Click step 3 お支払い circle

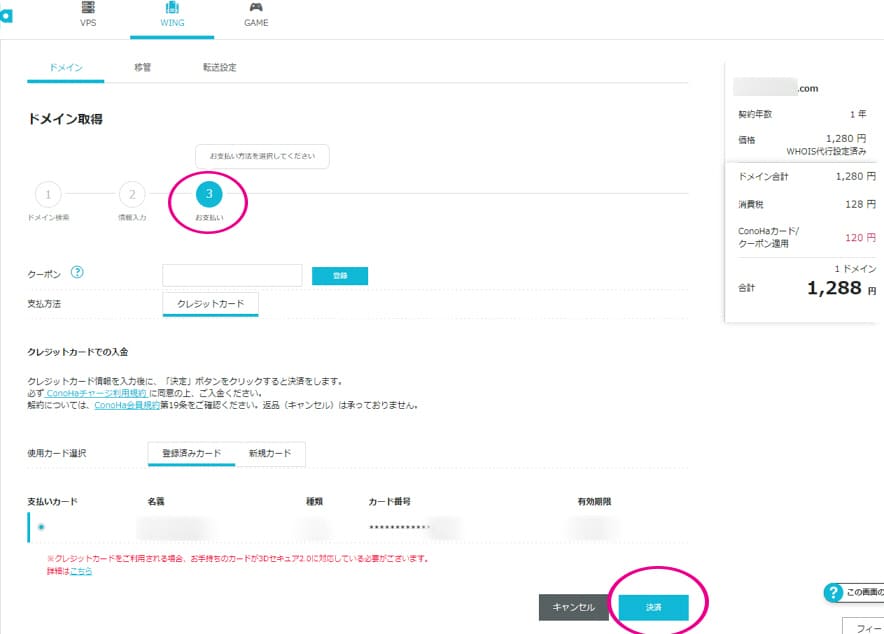tap(209, 194)
